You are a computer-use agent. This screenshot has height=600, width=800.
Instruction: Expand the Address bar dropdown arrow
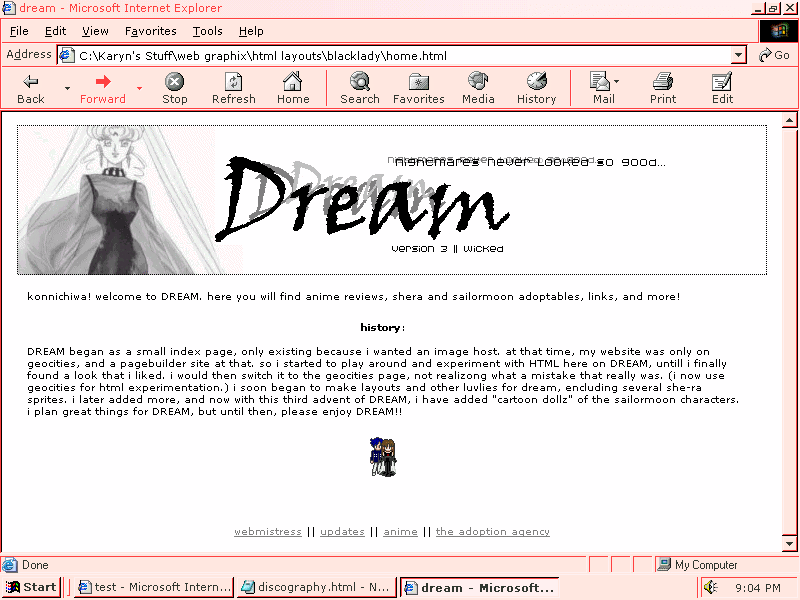[739, 56]
